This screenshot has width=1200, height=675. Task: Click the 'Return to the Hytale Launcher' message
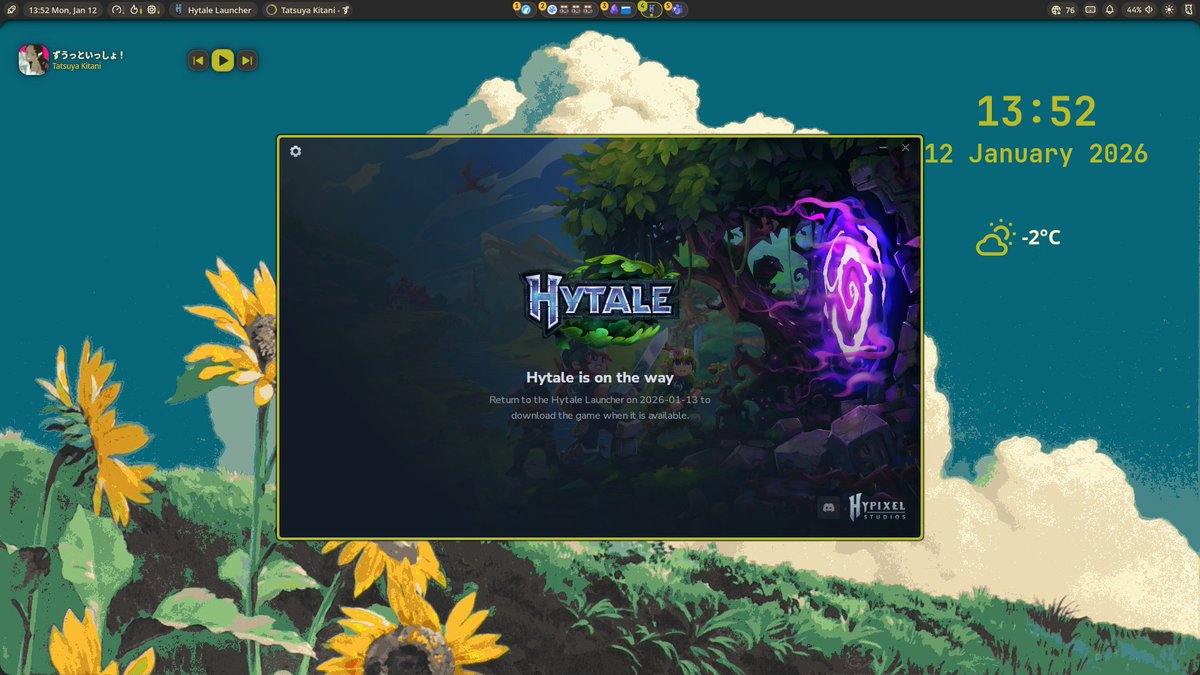(600, 407)
